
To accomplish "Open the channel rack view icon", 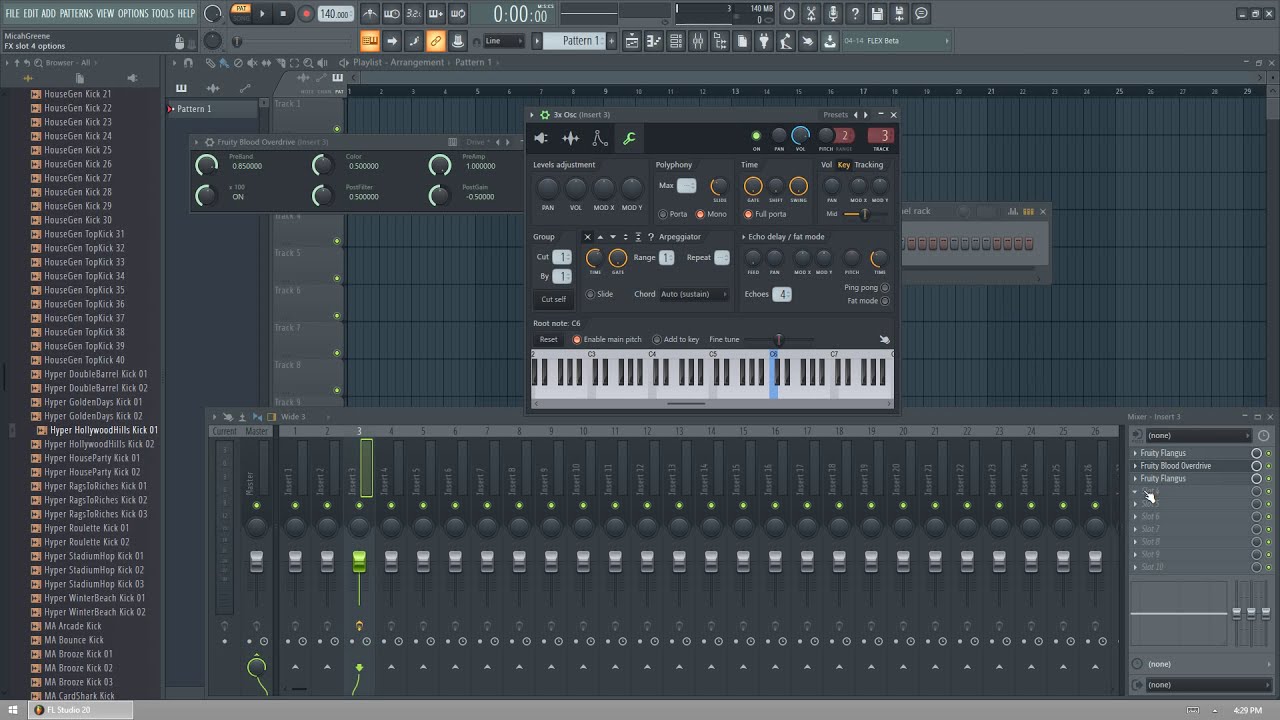I will pyautogui.click(x=676, y=41).
